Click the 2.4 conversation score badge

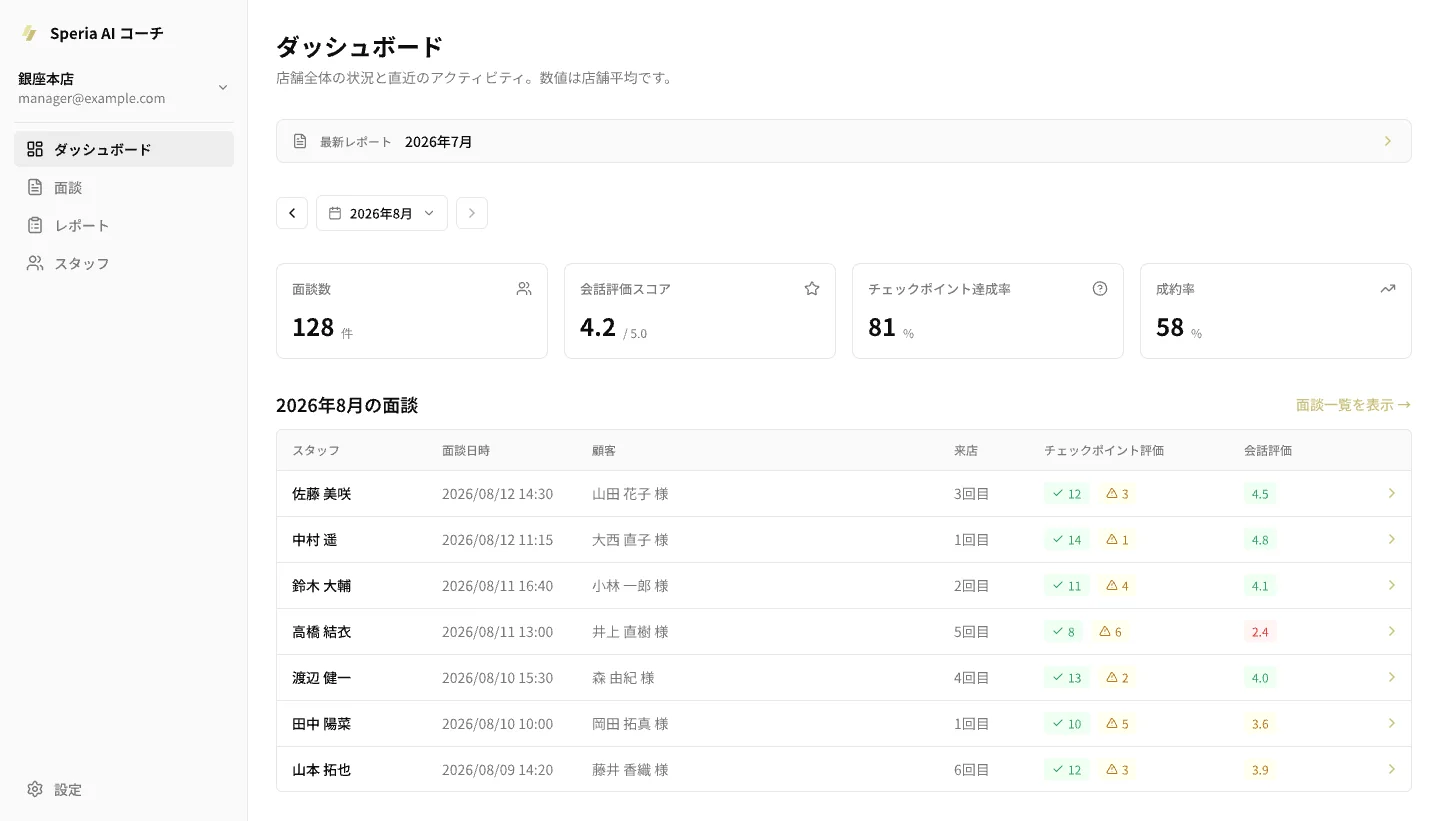1260,632
